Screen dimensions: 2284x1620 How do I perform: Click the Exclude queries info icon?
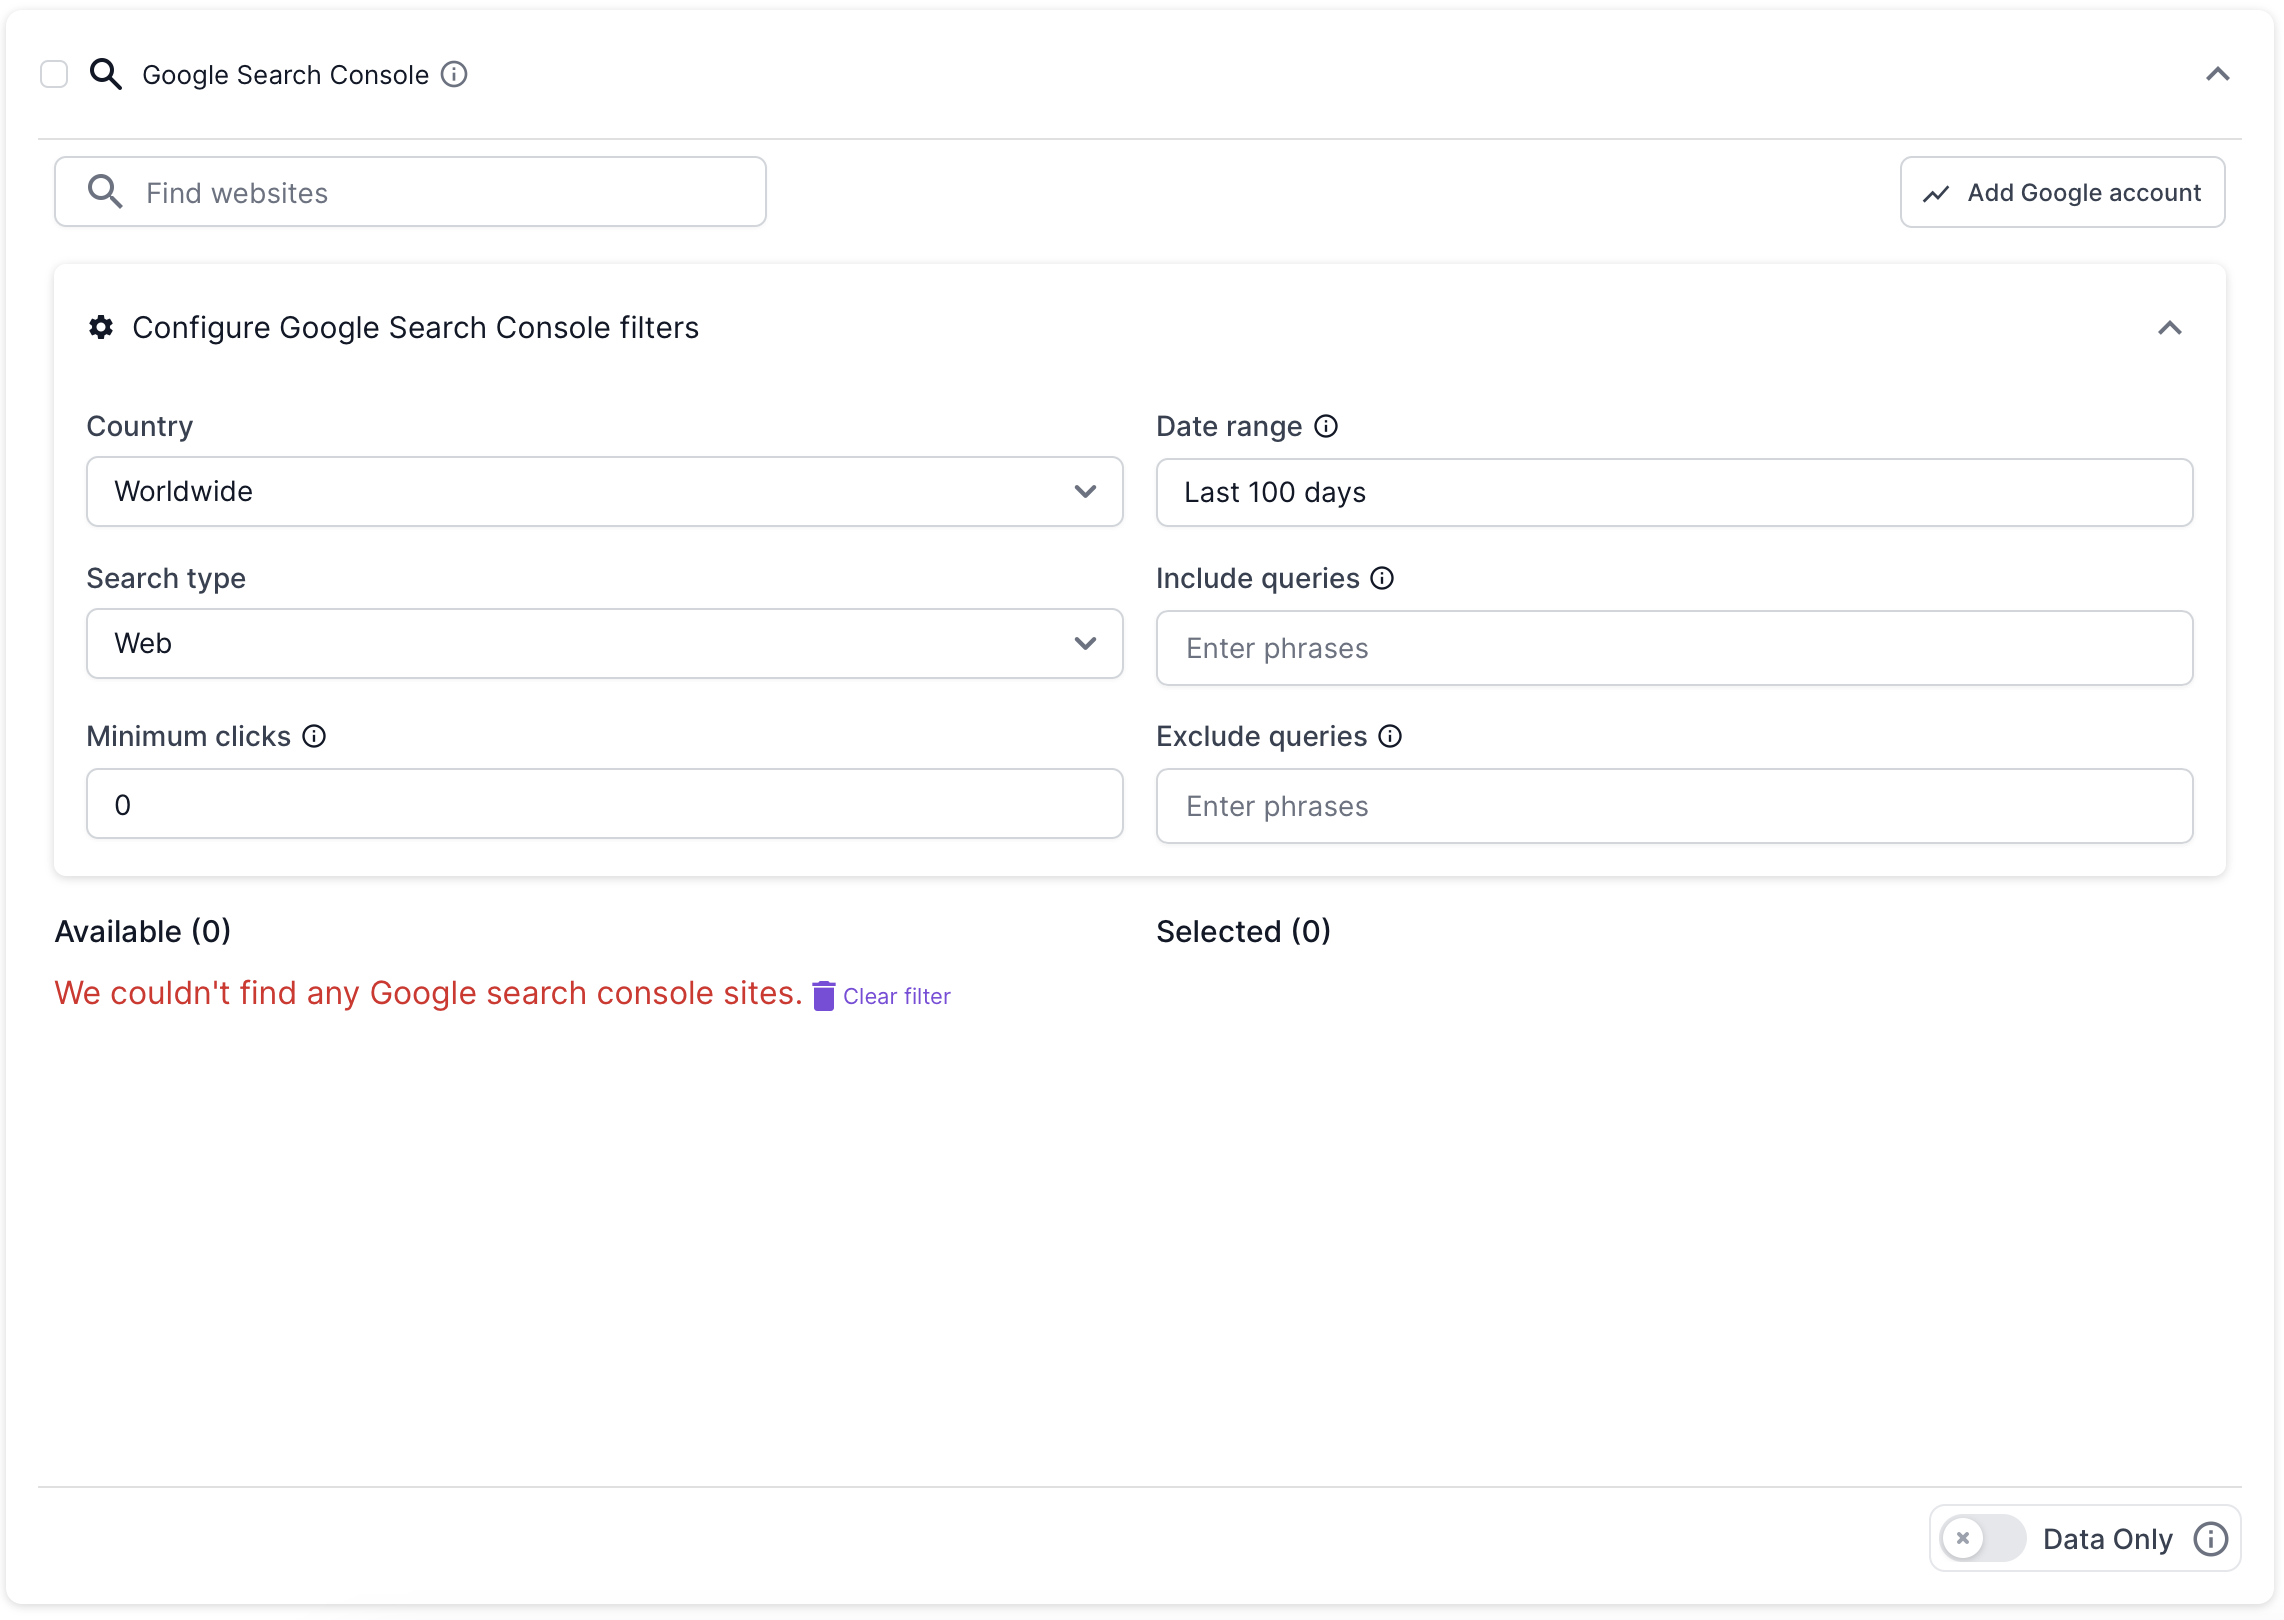tap(1390, 737)
